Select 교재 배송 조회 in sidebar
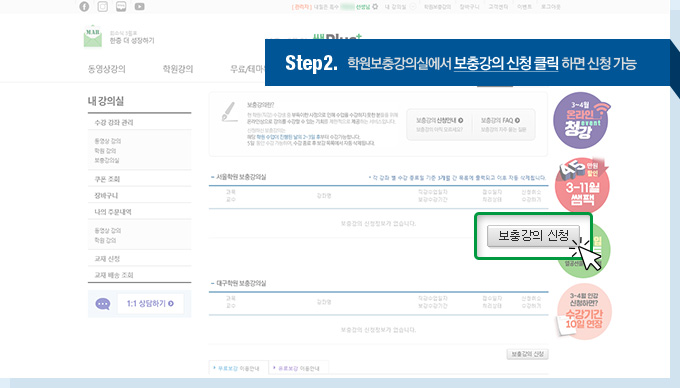The width and height of the screenshot is (680, 388). click(x=114, y=275)
